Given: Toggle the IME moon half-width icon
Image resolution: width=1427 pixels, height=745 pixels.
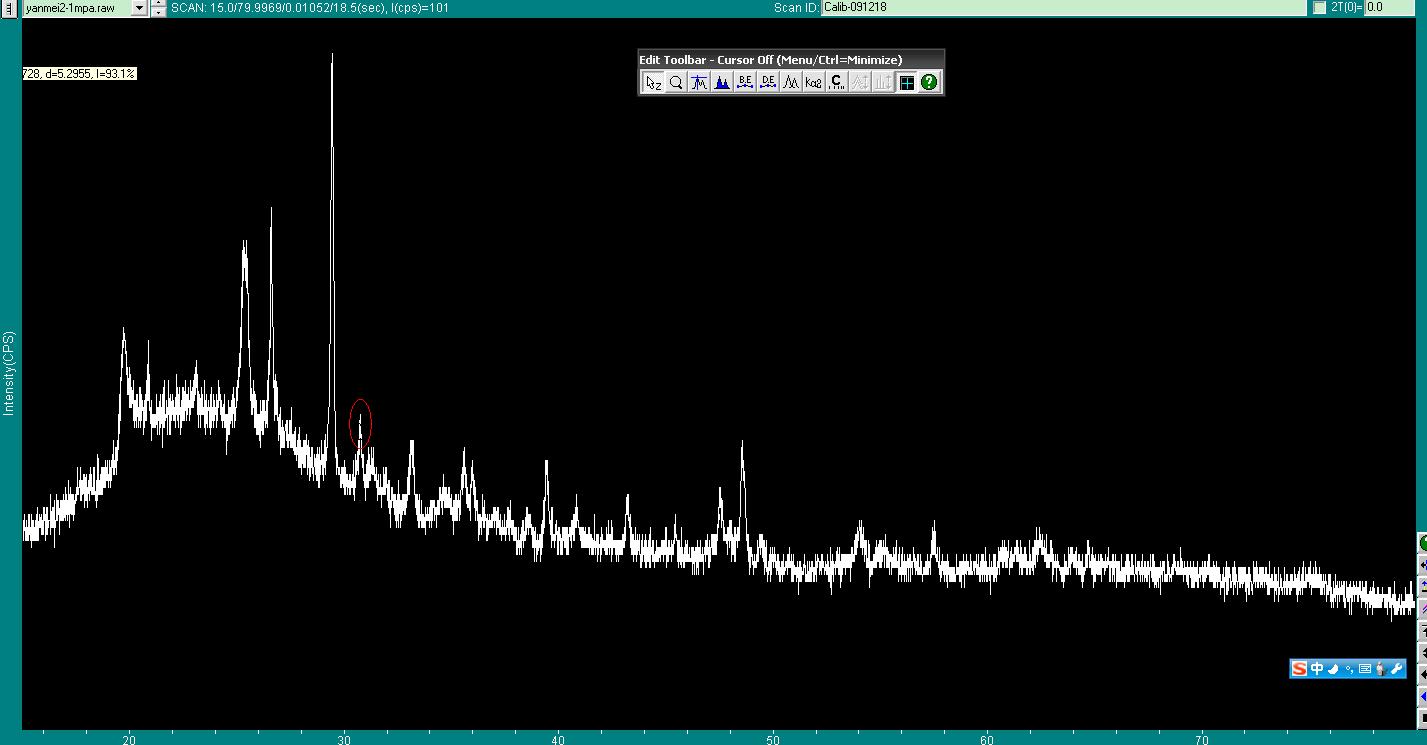Looking at the screenshot, I should coord(1333,669).
